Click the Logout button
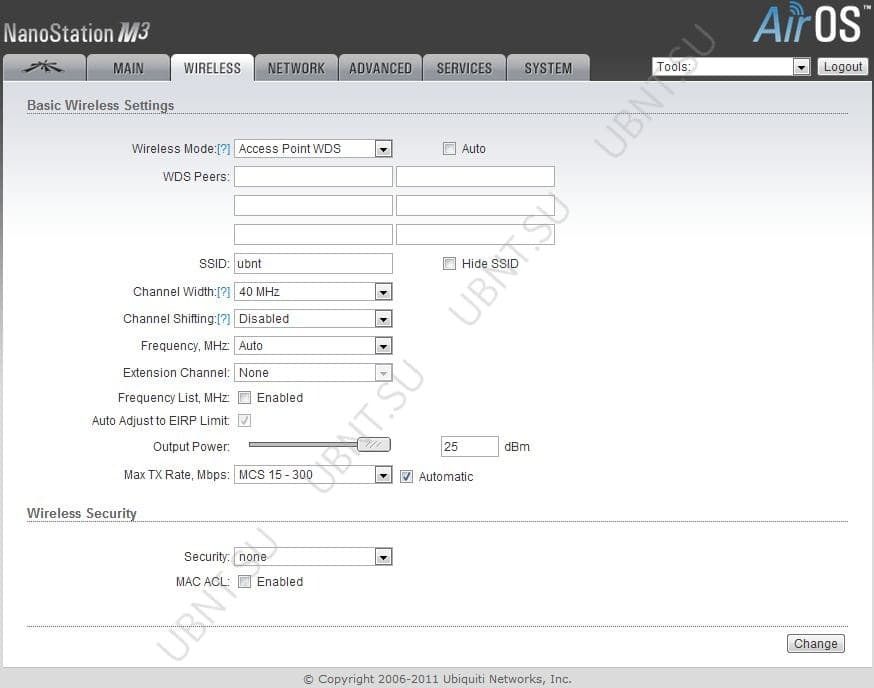 coord(842,67)
